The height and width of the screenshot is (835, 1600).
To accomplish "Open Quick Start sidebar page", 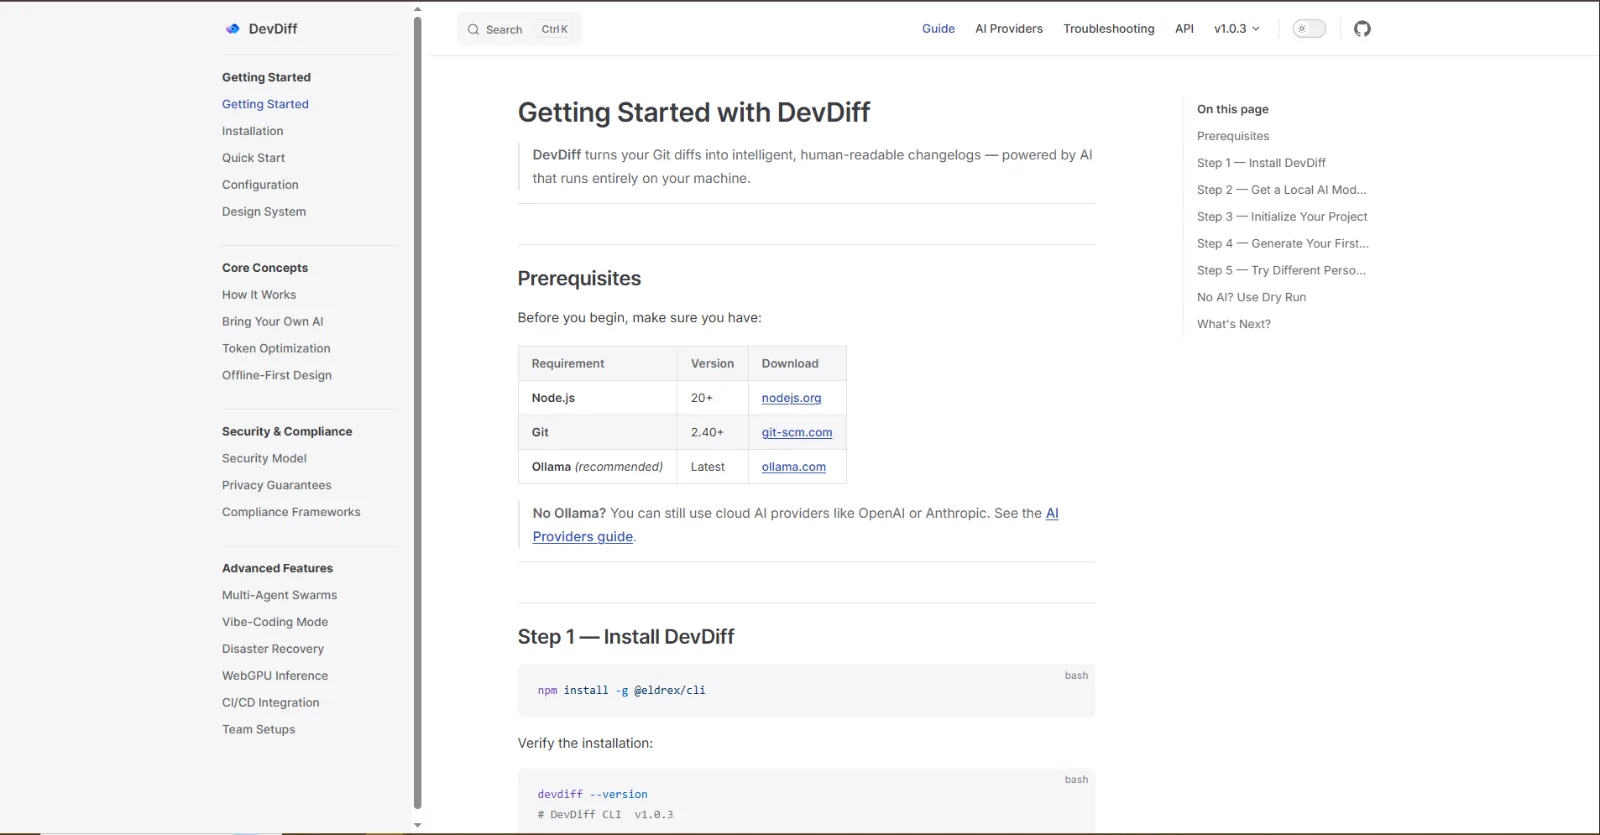I will point(253,158).
